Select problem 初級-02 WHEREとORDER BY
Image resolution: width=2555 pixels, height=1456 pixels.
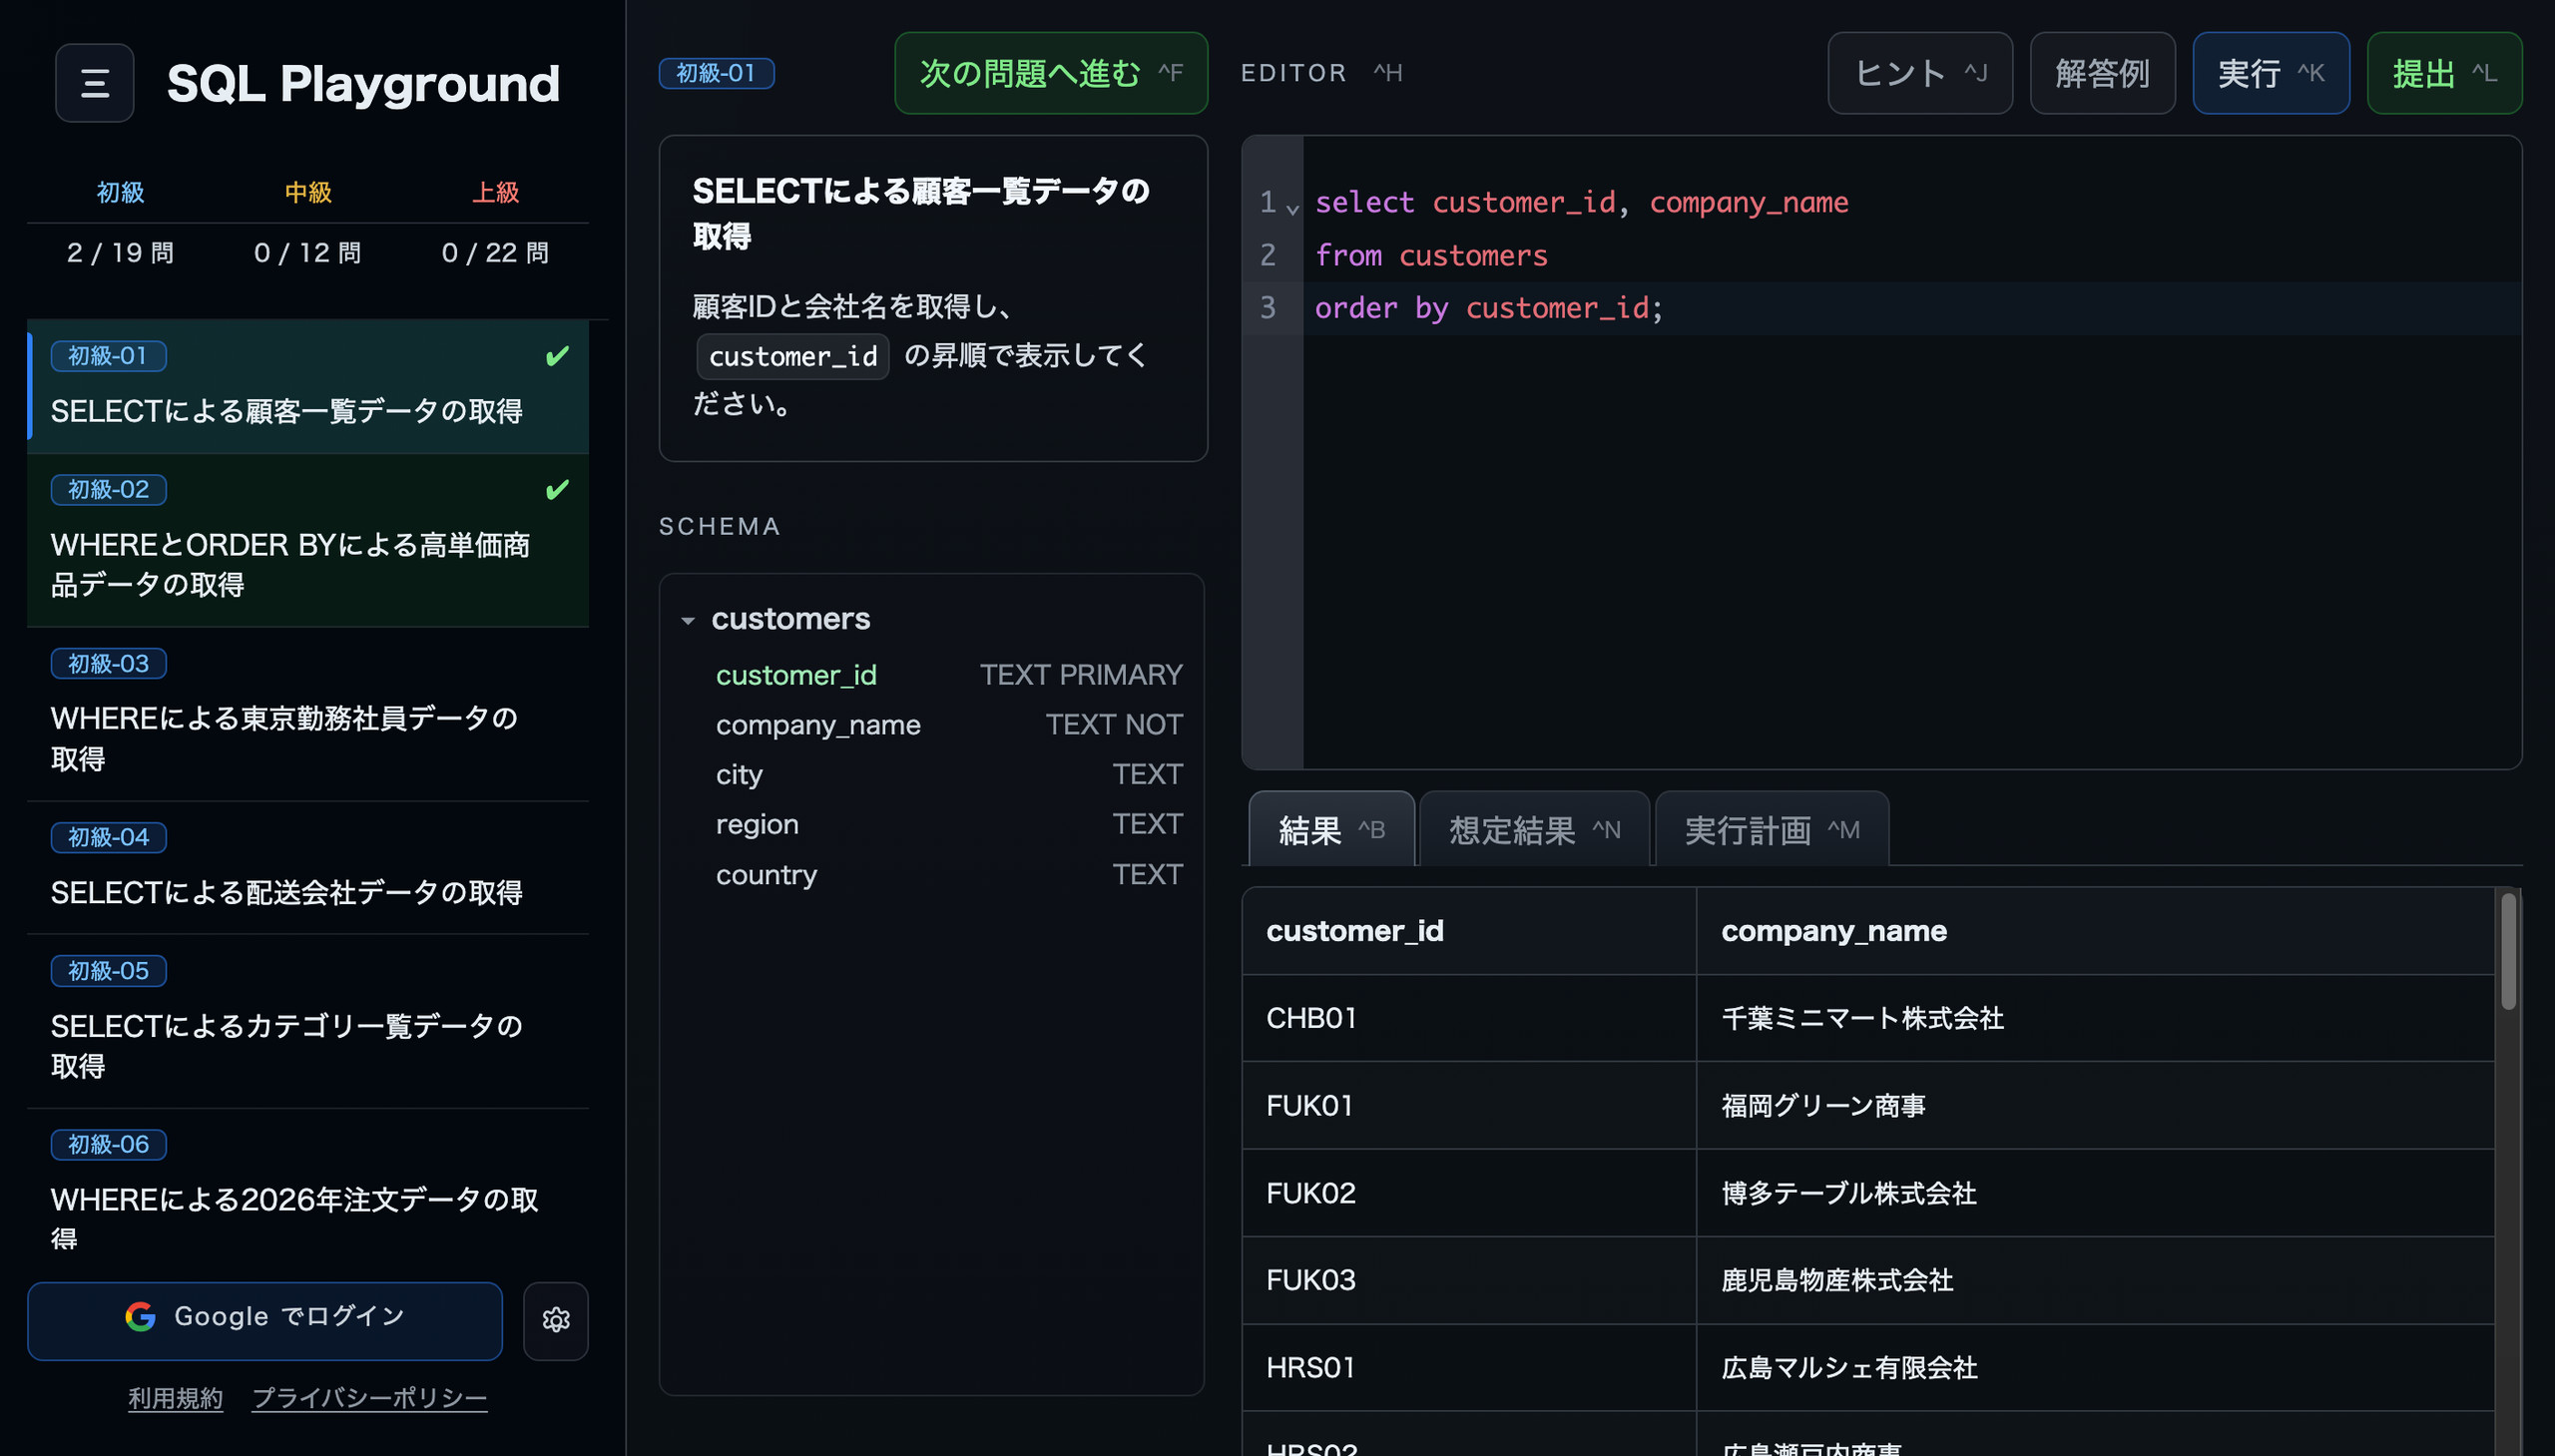pyautogui.click(x=308, y=540)
